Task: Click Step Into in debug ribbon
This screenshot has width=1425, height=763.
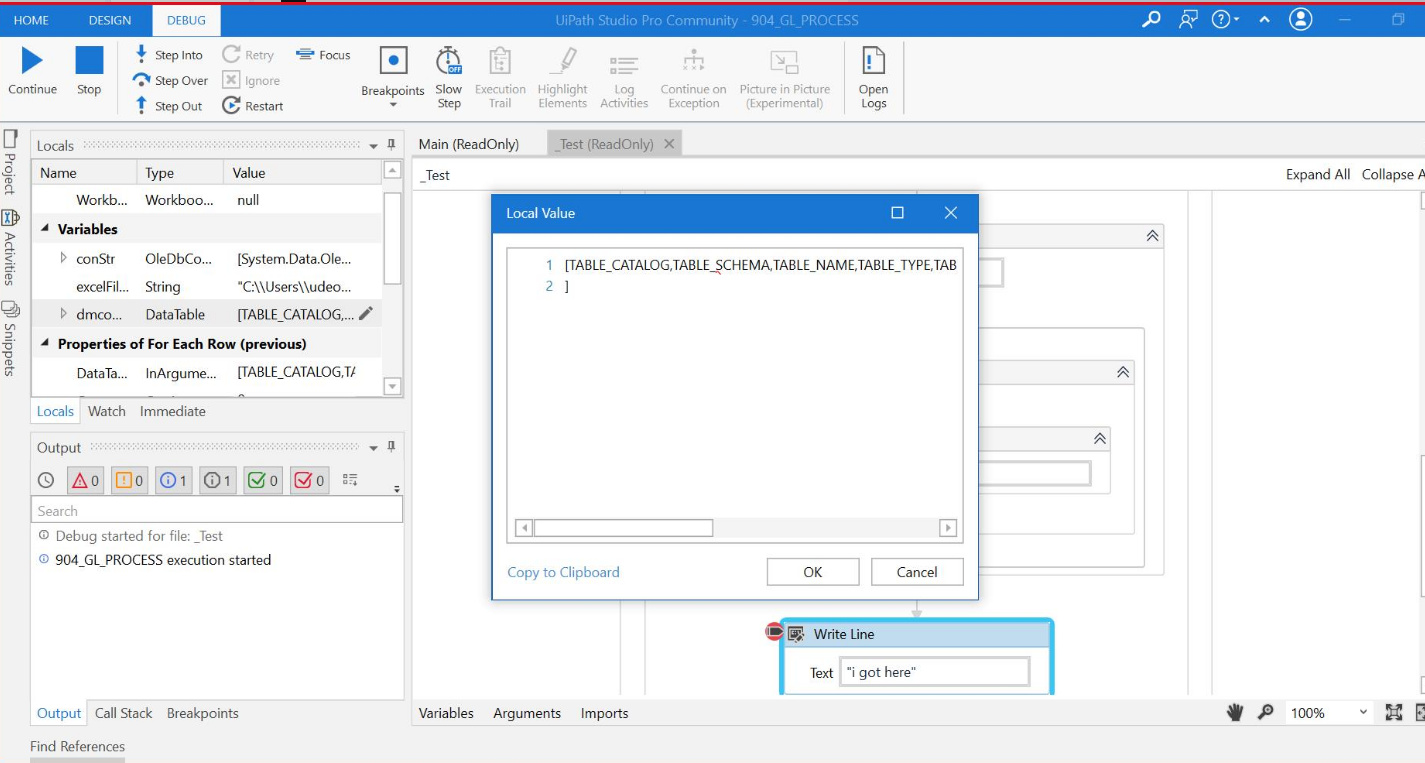Action: 168,55
